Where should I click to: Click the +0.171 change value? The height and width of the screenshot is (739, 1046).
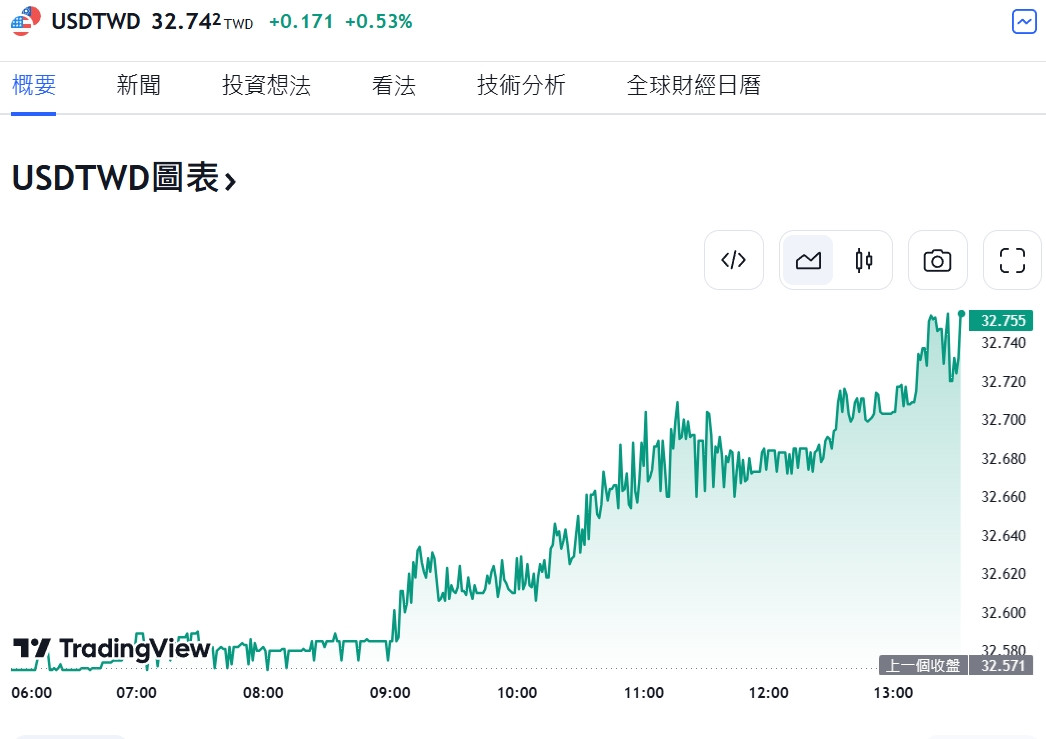point(301,21)
